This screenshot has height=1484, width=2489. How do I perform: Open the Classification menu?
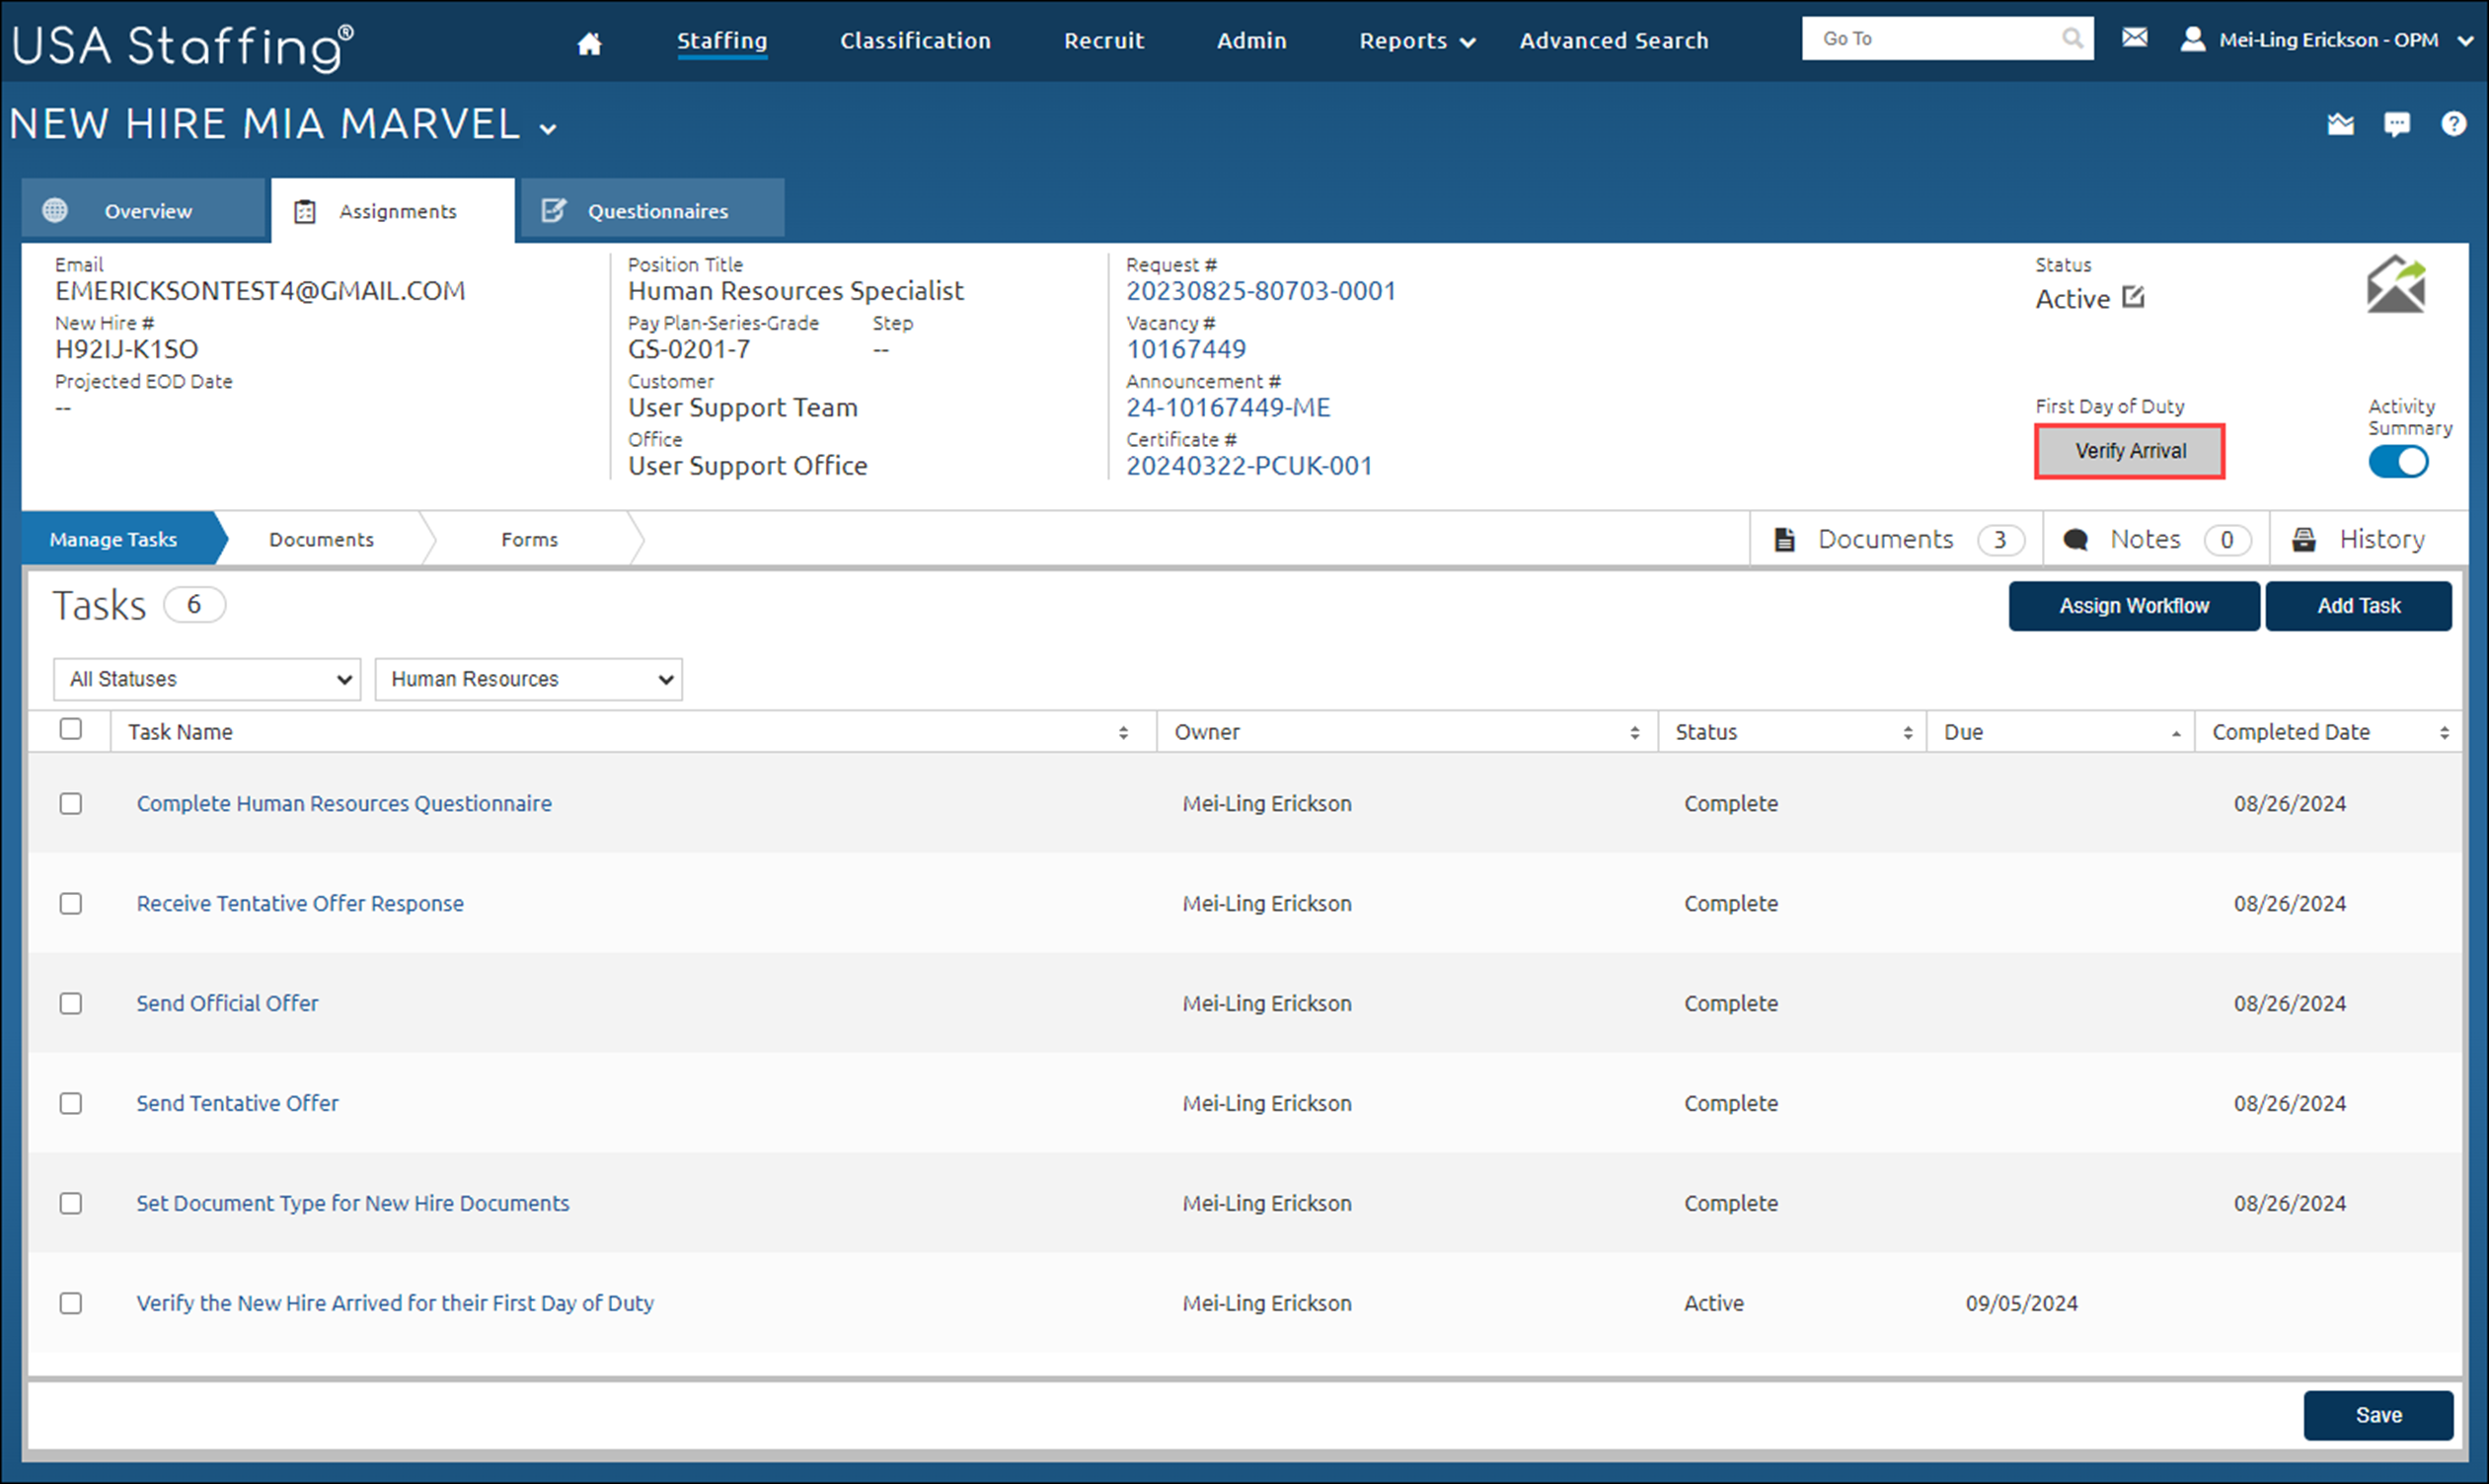click(915, 41)
